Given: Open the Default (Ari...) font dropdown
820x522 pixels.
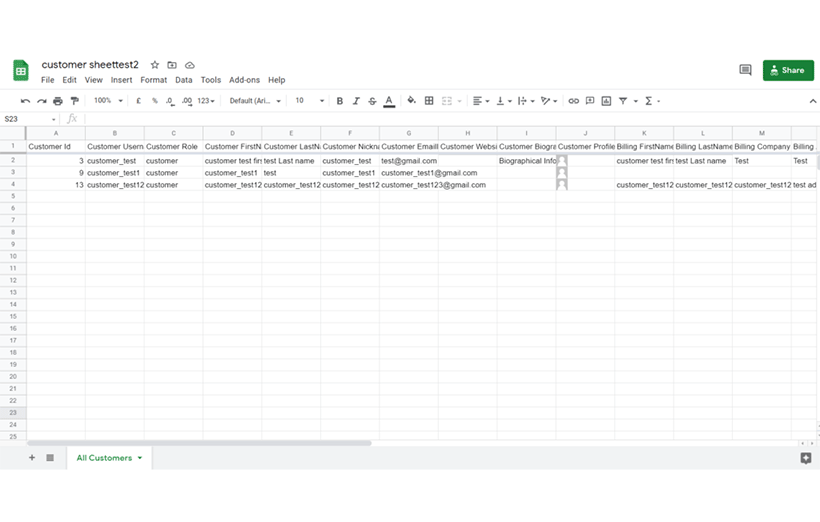Looking at the screenshot, I should [x=255, y=101].
